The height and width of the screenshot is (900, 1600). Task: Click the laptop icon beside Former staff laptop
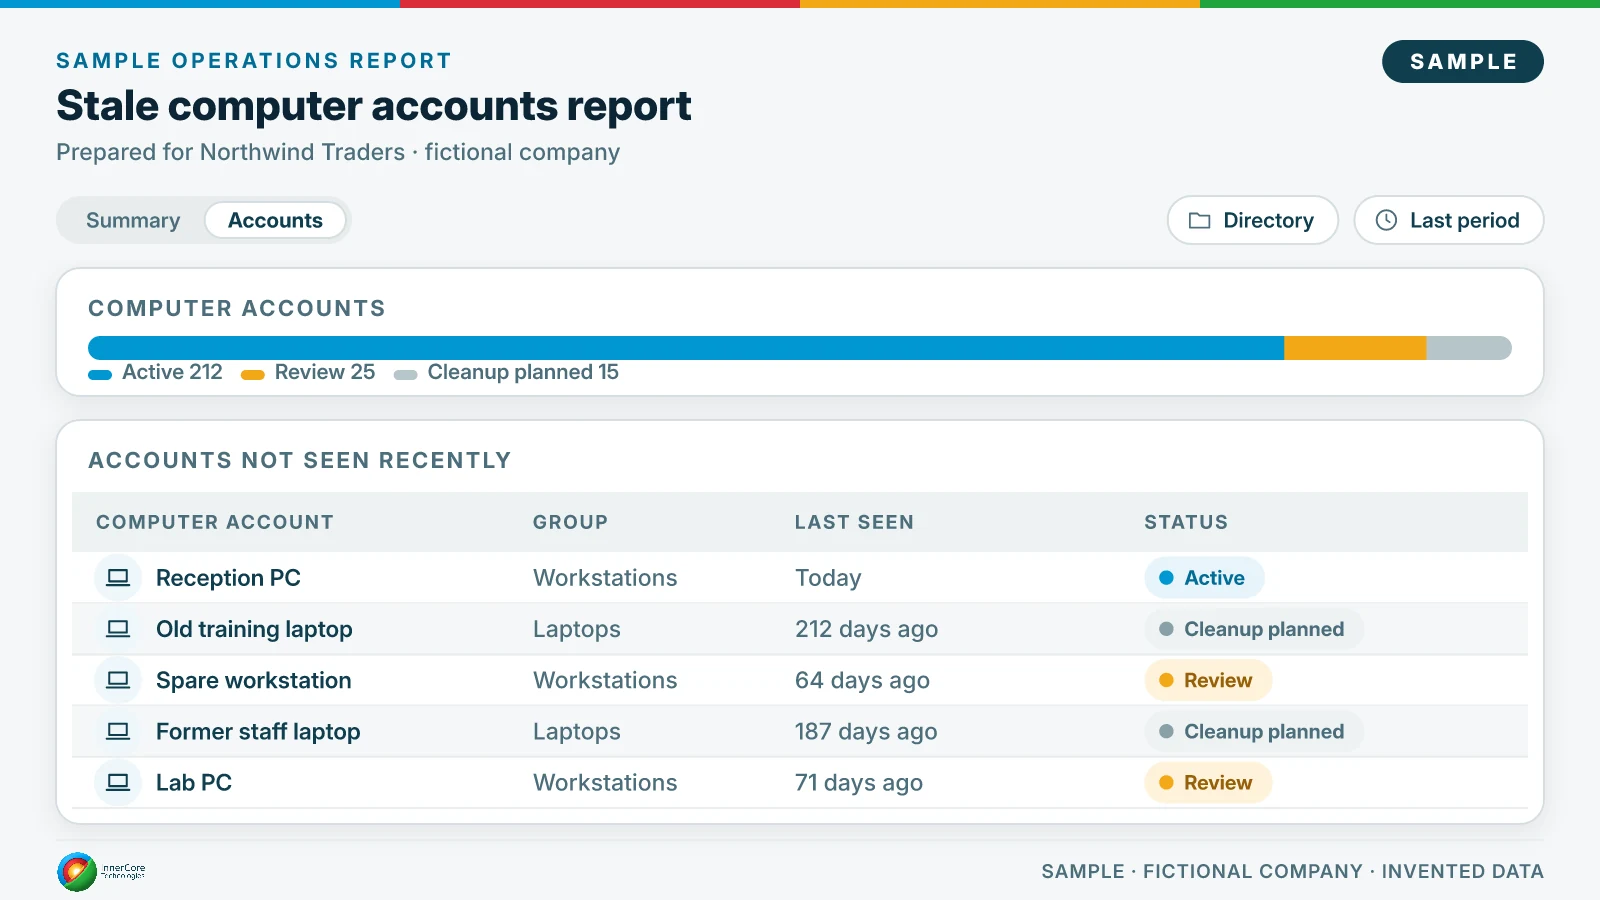click(x=118, y=732)
